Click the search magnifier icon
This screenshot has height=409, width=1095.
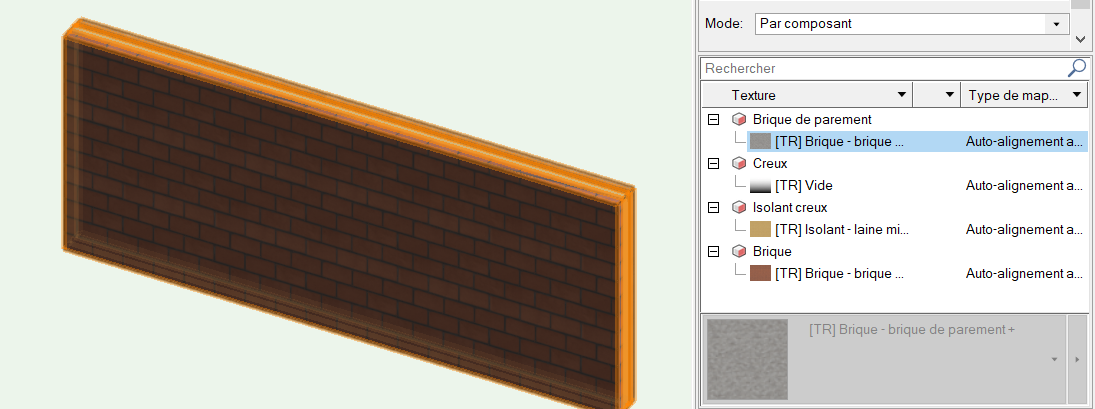1076,68
